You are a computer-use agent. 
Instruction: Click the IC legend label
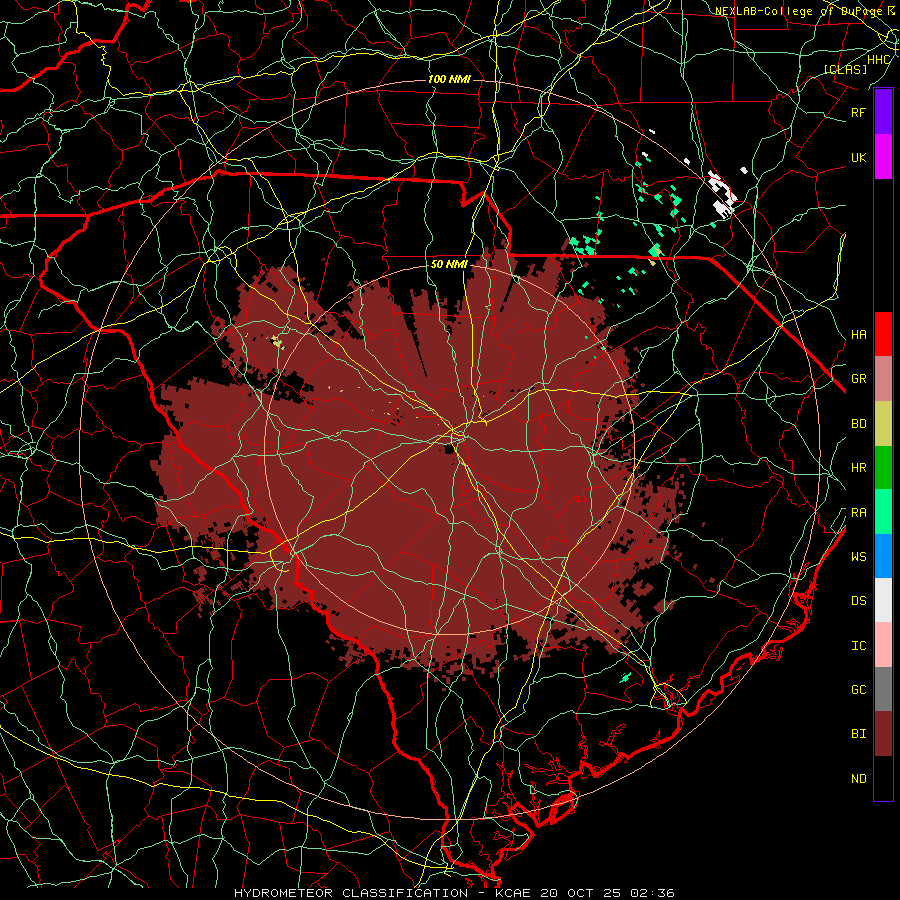(x=858, y=646)
